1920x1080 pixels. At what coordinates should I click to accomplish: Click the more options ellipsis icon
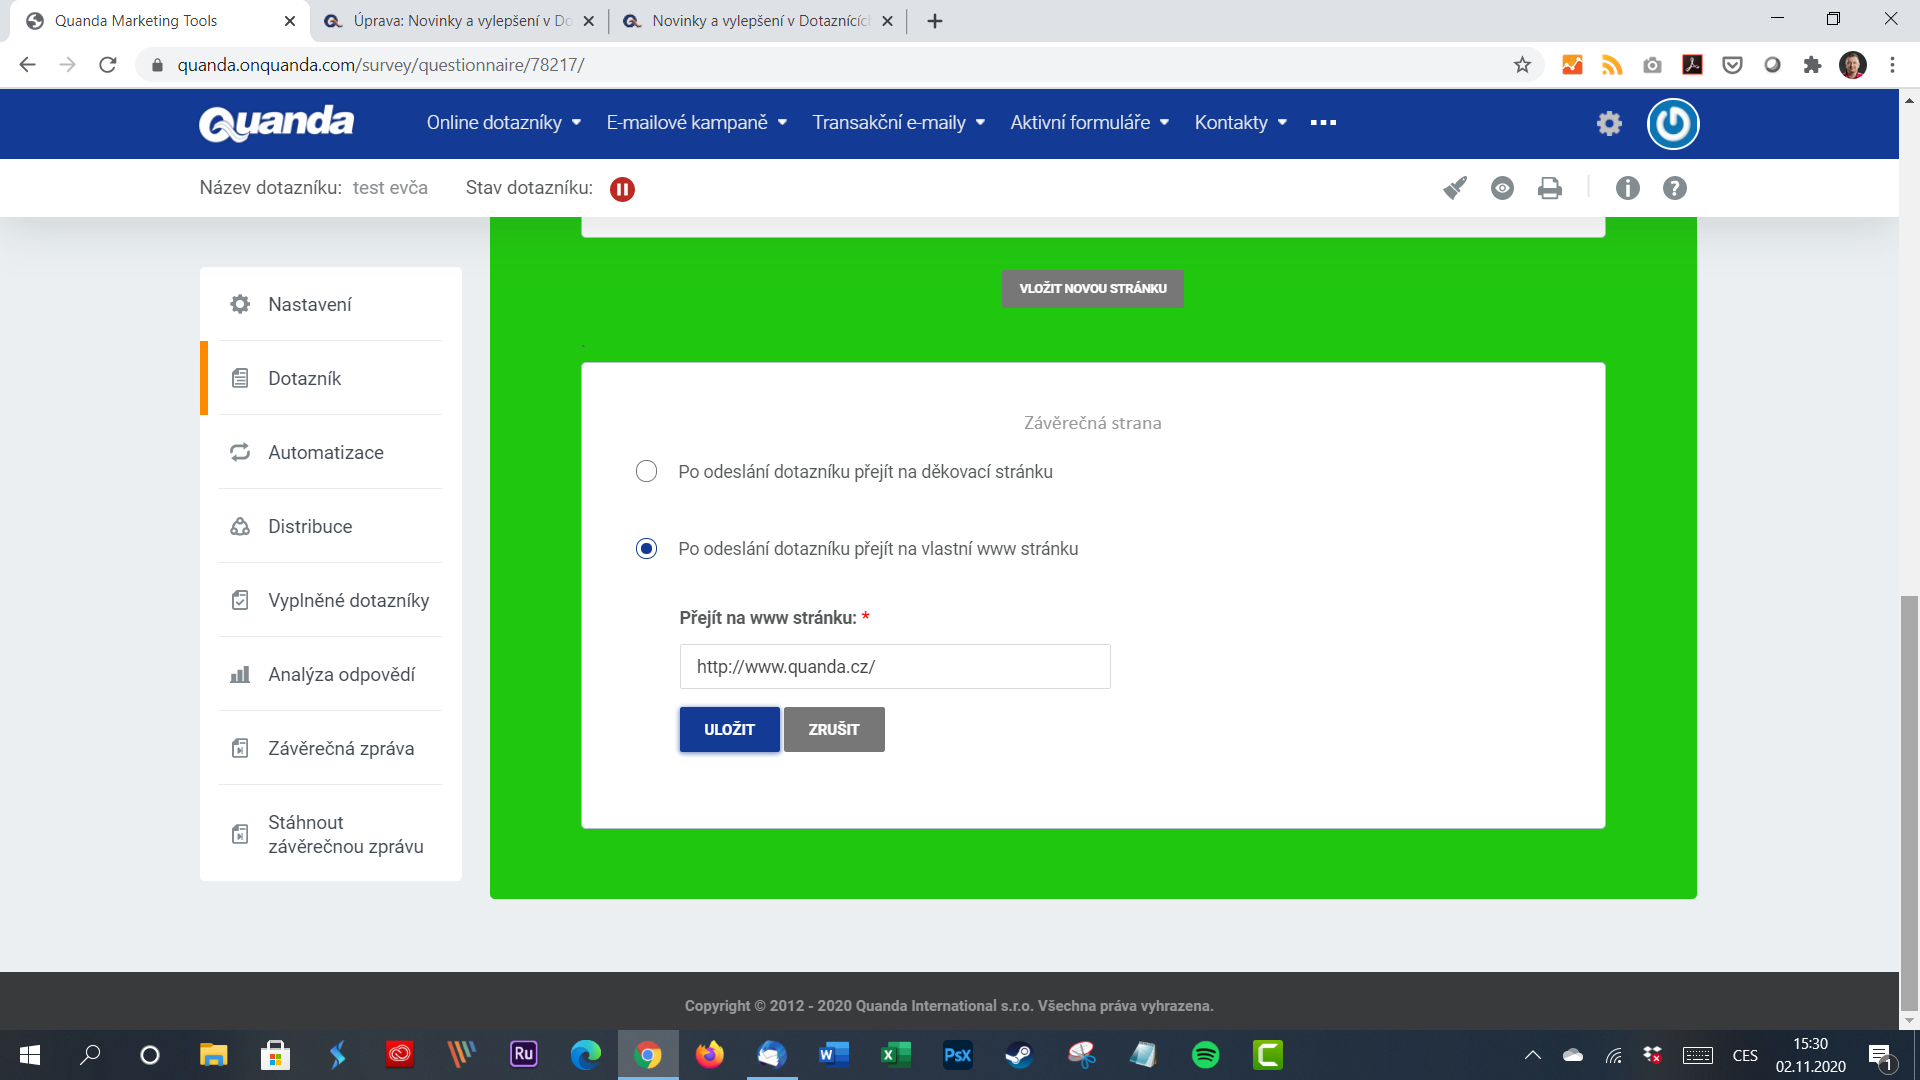pos(1323,121)
